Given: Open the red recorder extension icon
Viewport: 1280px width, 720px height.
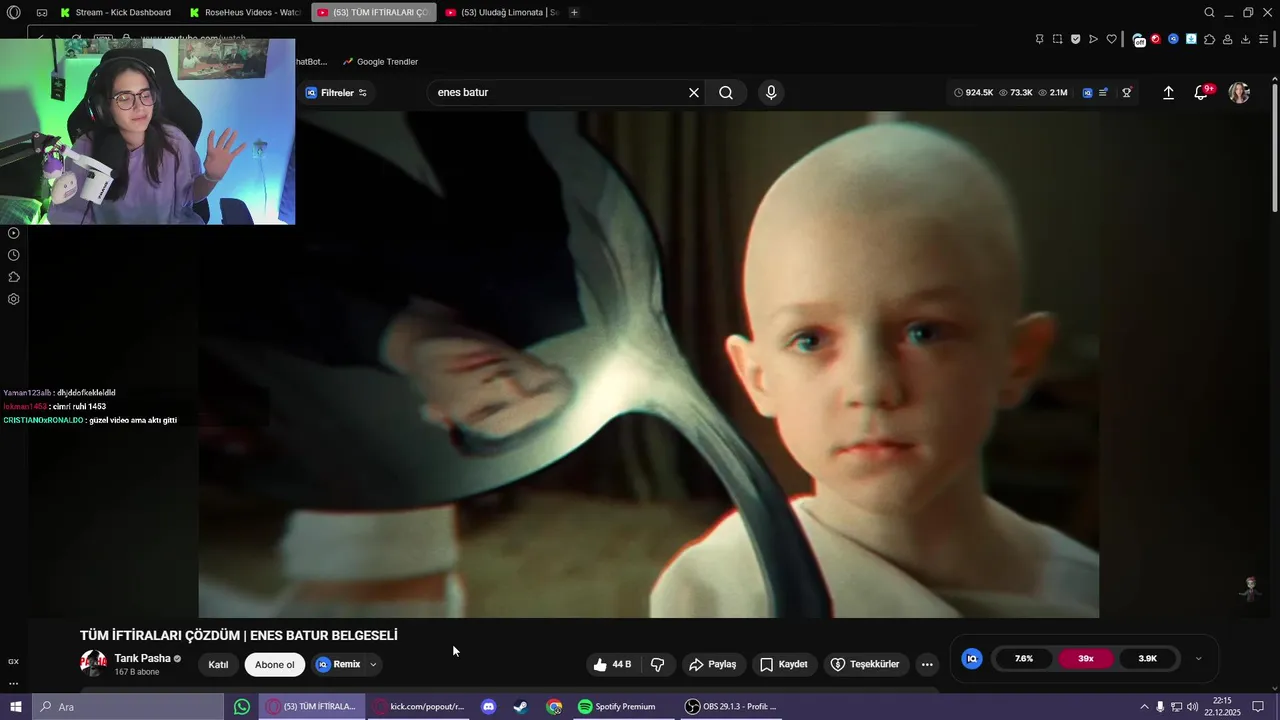Looking at the screenshot, I should 1156,39.
